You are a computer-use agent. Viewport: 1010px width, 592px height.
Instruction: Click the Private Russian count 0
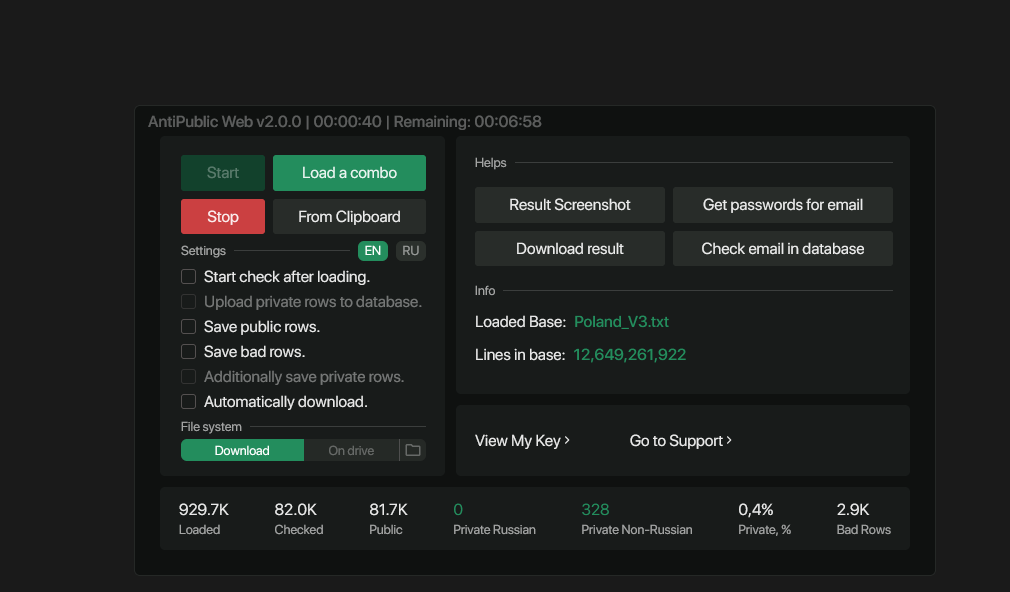point(458,510)
